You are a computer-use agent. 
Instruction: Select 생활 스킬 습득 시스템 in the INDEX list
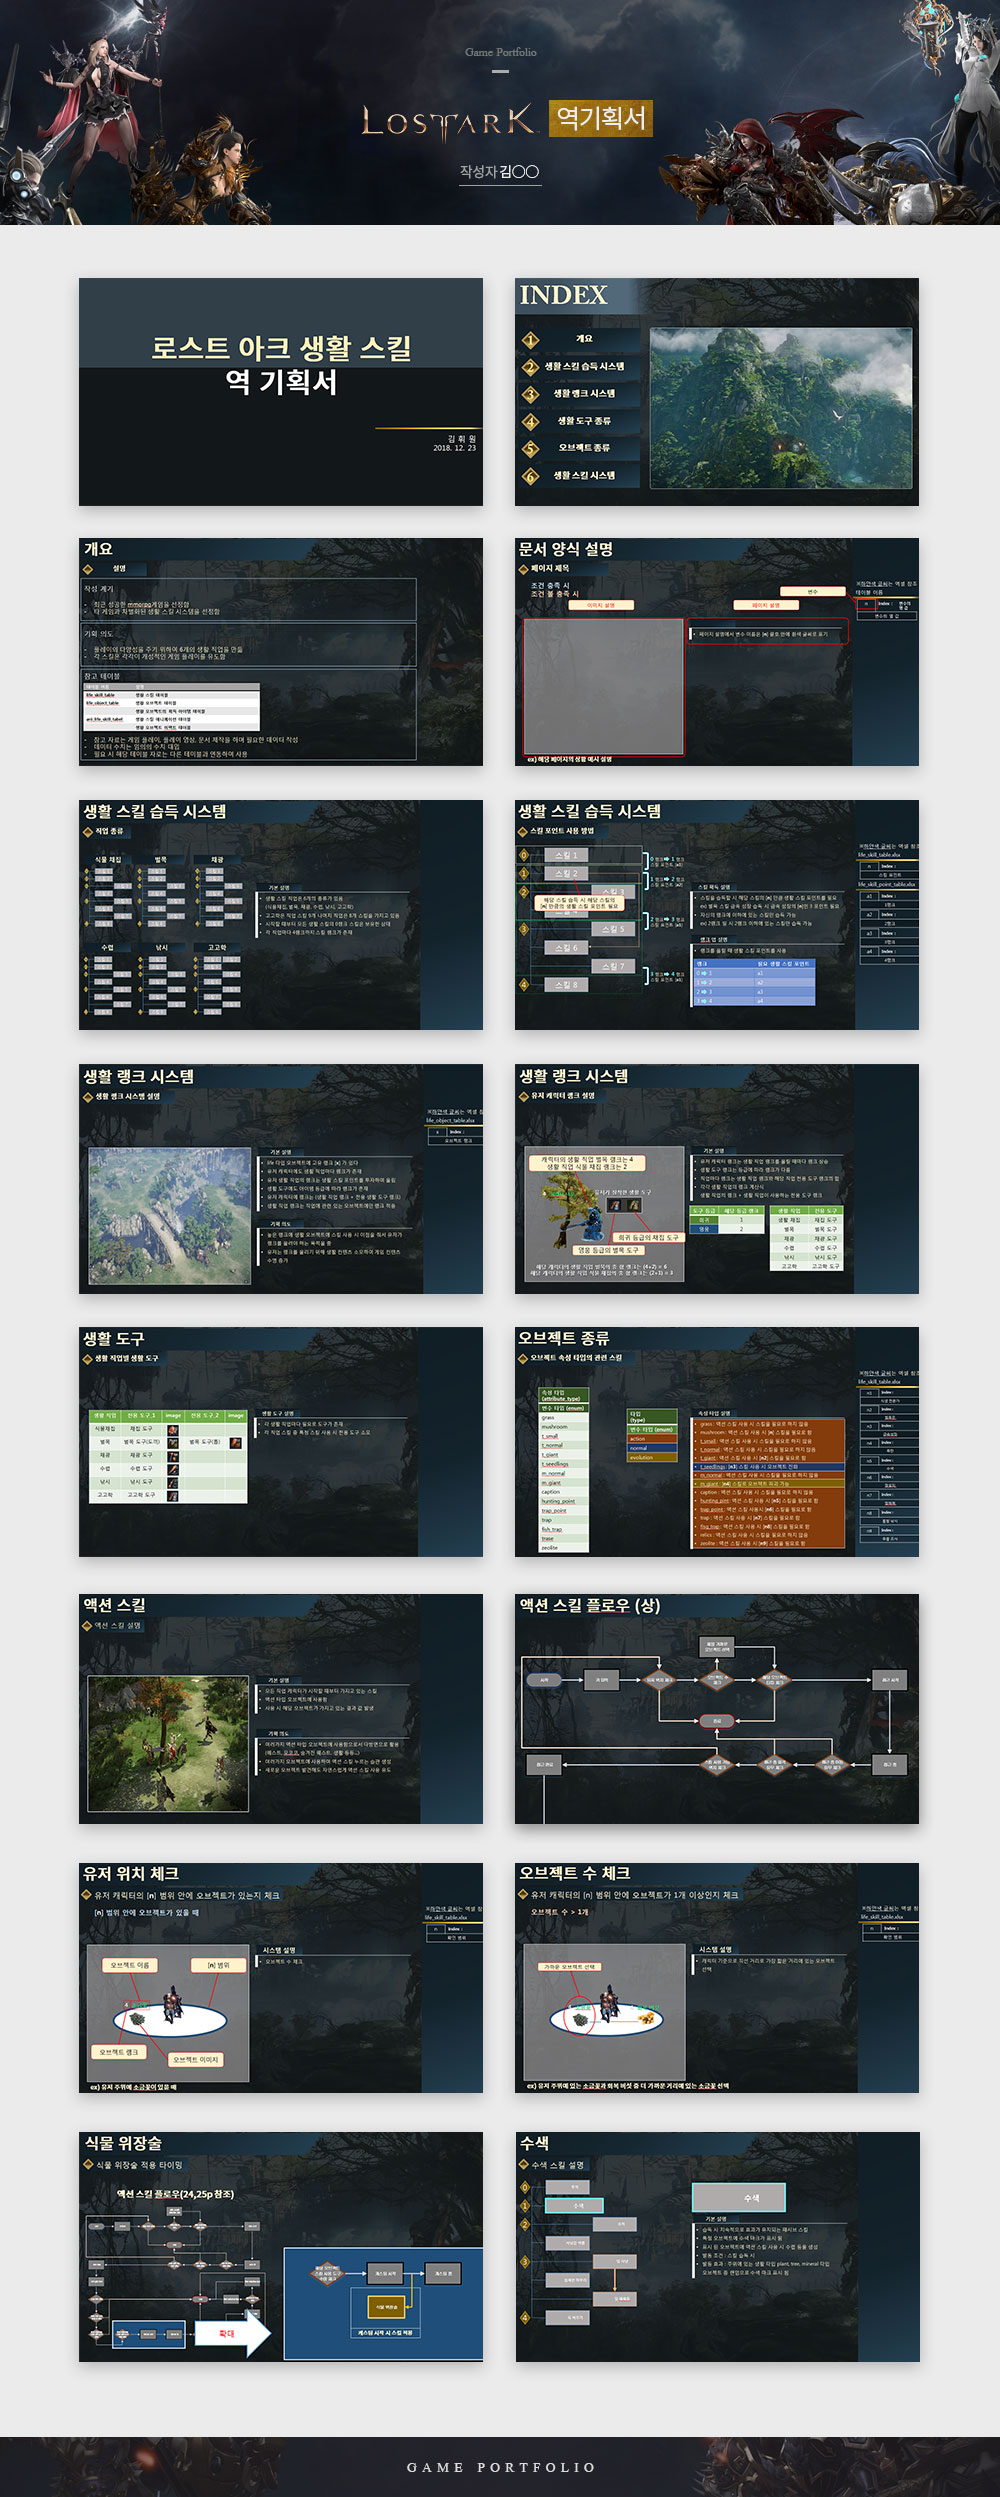pyautogui.click(x=584, y=366)
